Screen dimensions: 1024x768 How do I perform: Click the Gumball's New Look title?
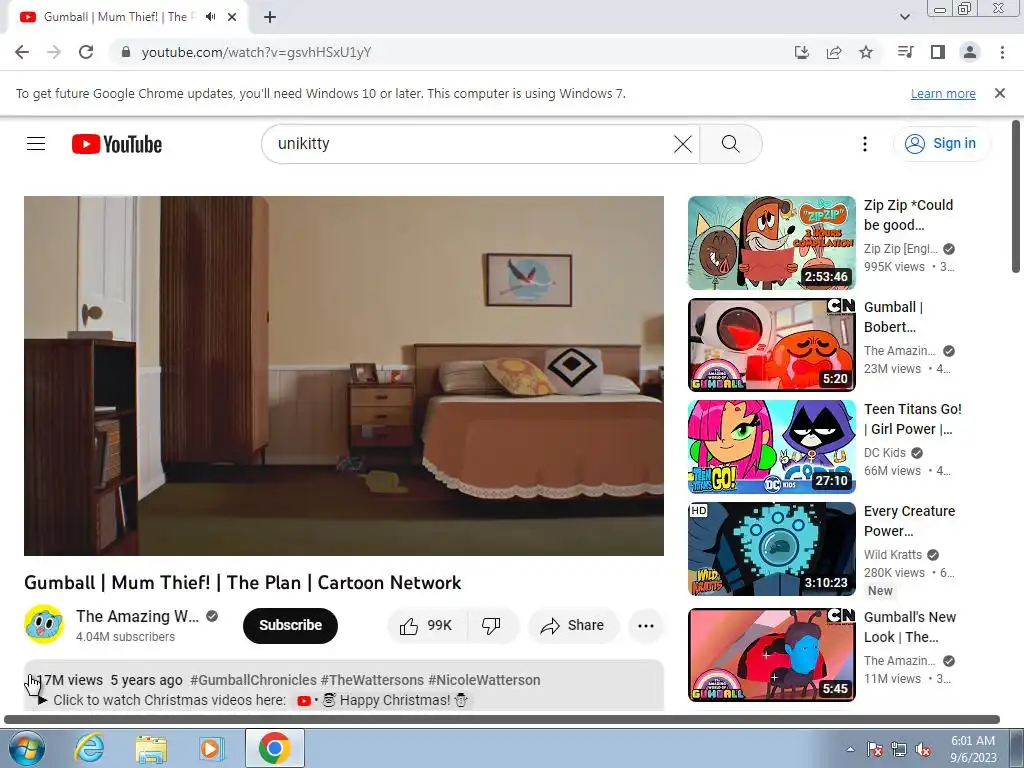(910, 626)
